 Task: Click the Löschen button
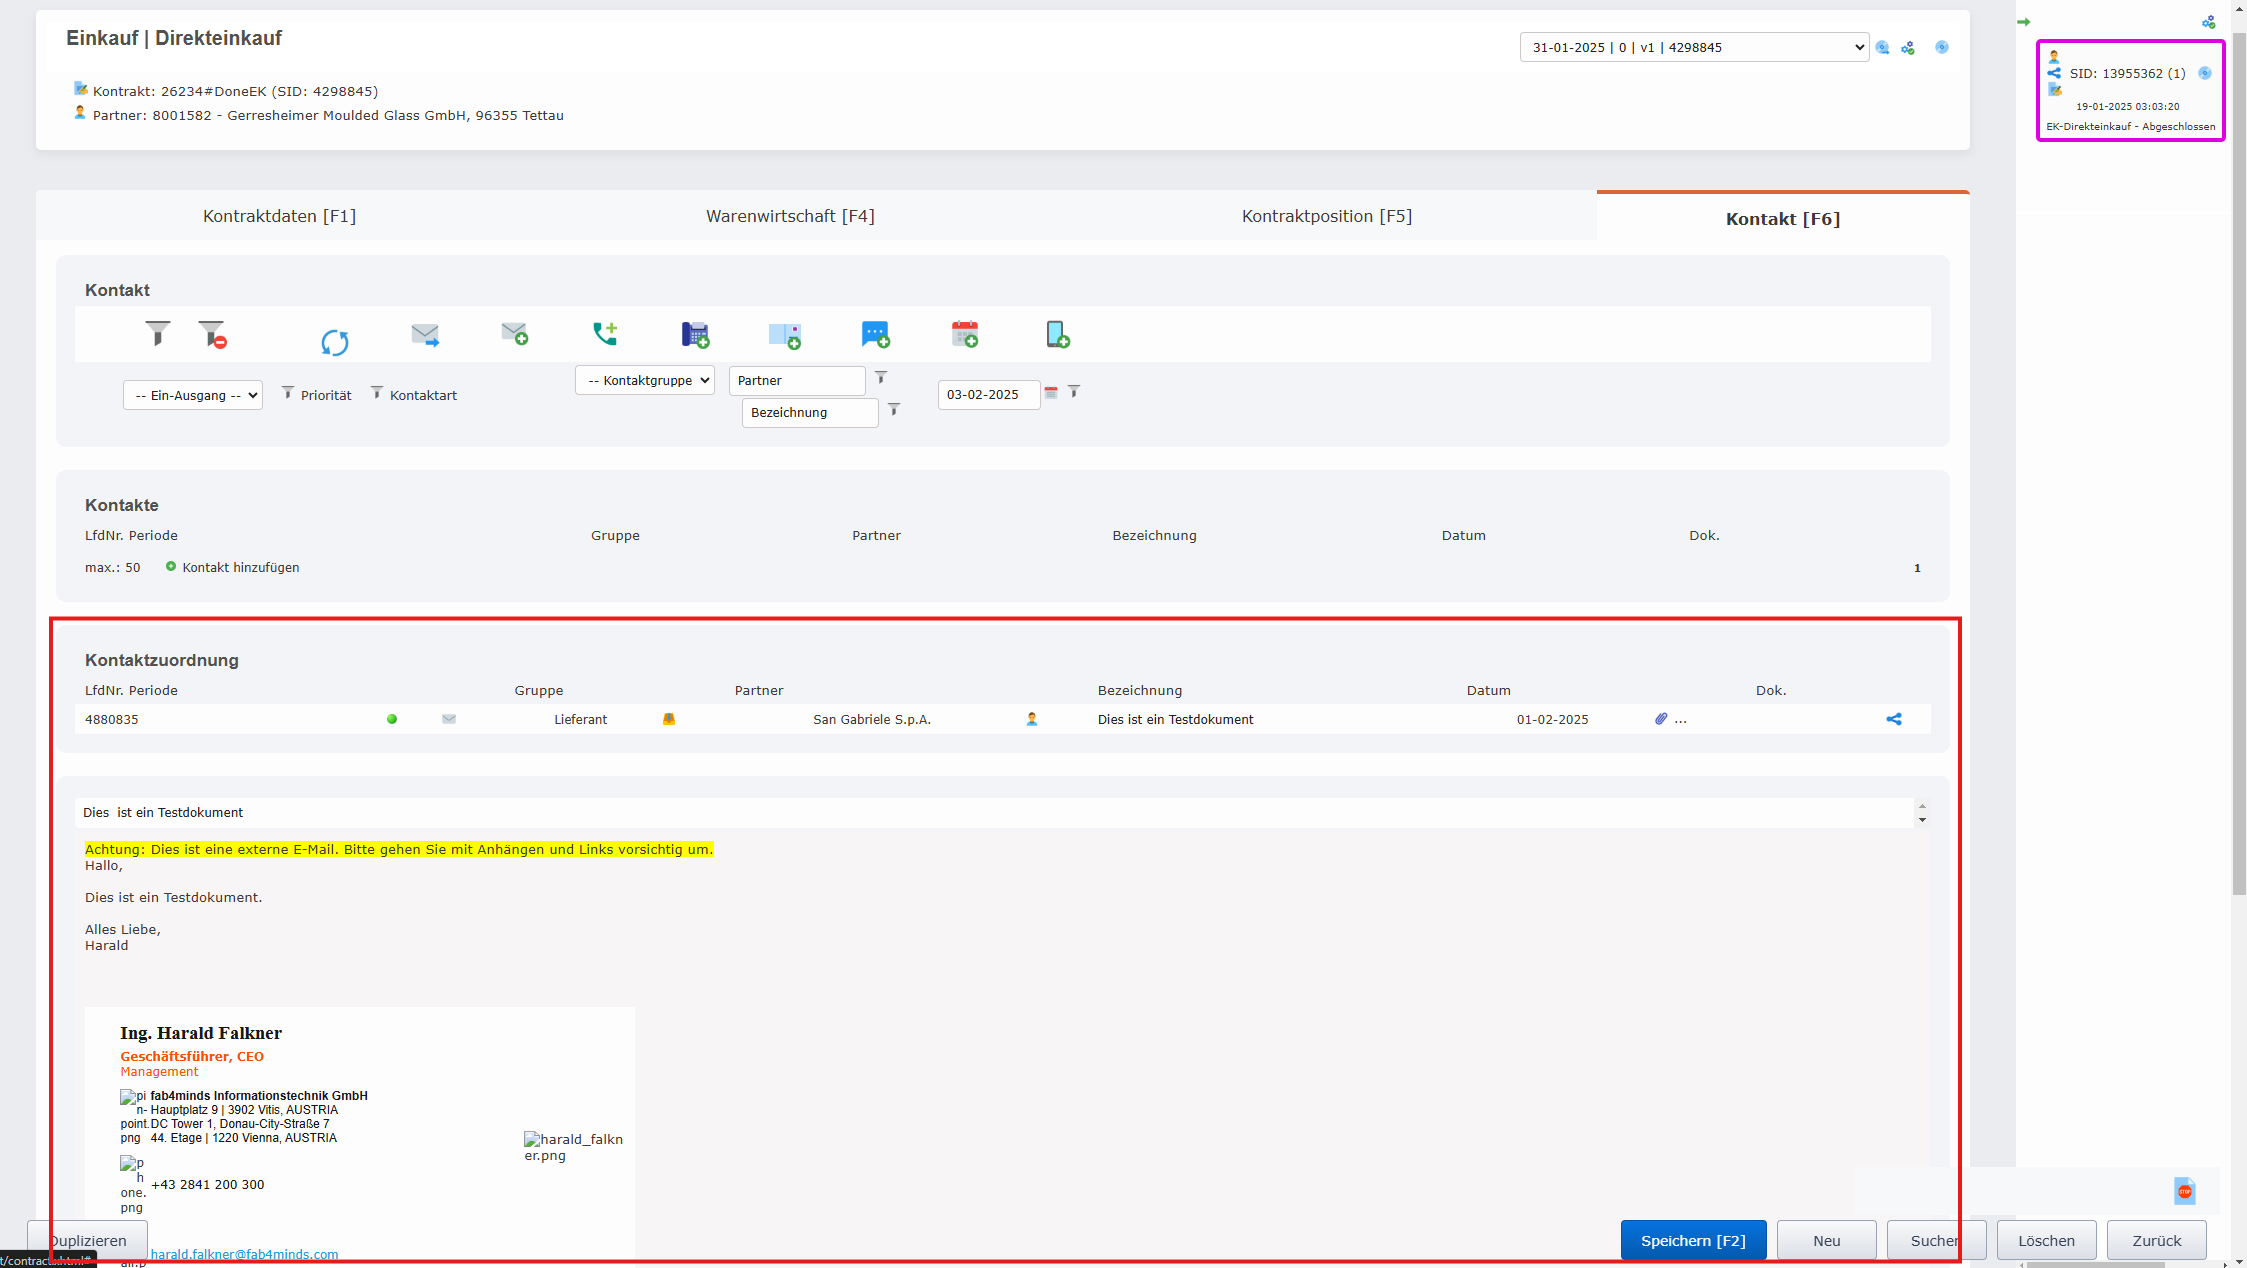coord(2046,1240)
